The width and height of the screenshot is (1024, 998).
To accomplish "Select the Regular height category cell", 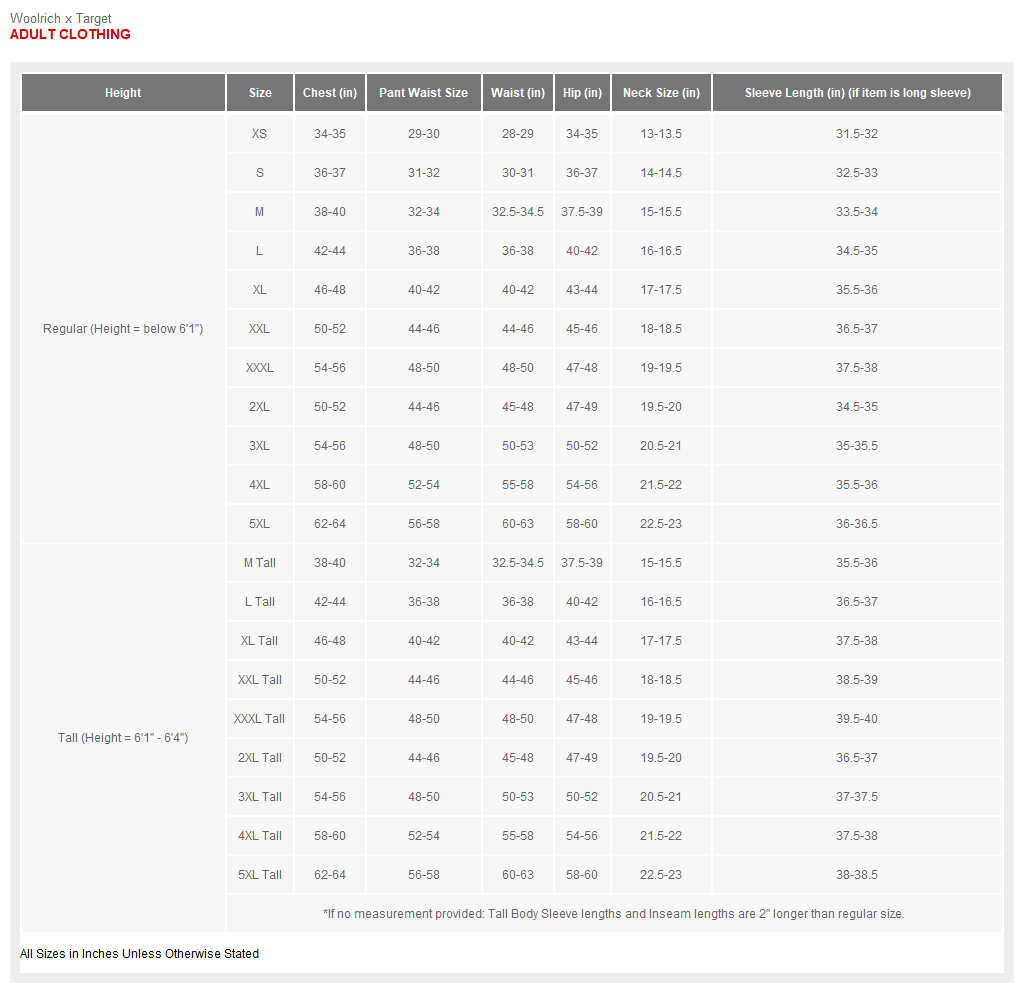I will pos(123,329).
